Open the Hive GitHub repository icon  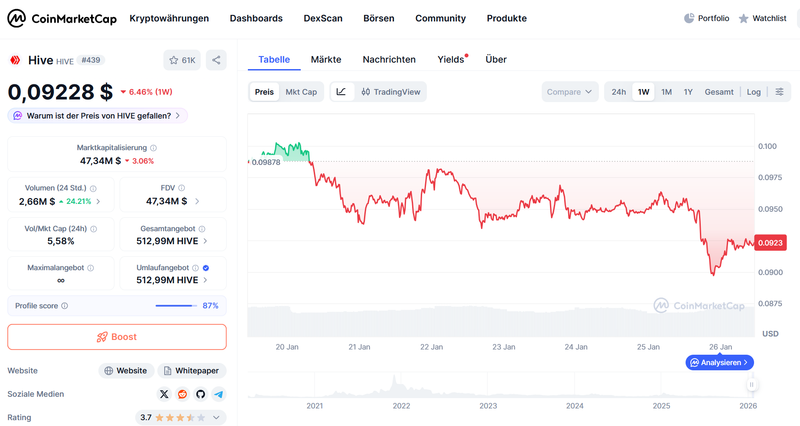(200, 394)
